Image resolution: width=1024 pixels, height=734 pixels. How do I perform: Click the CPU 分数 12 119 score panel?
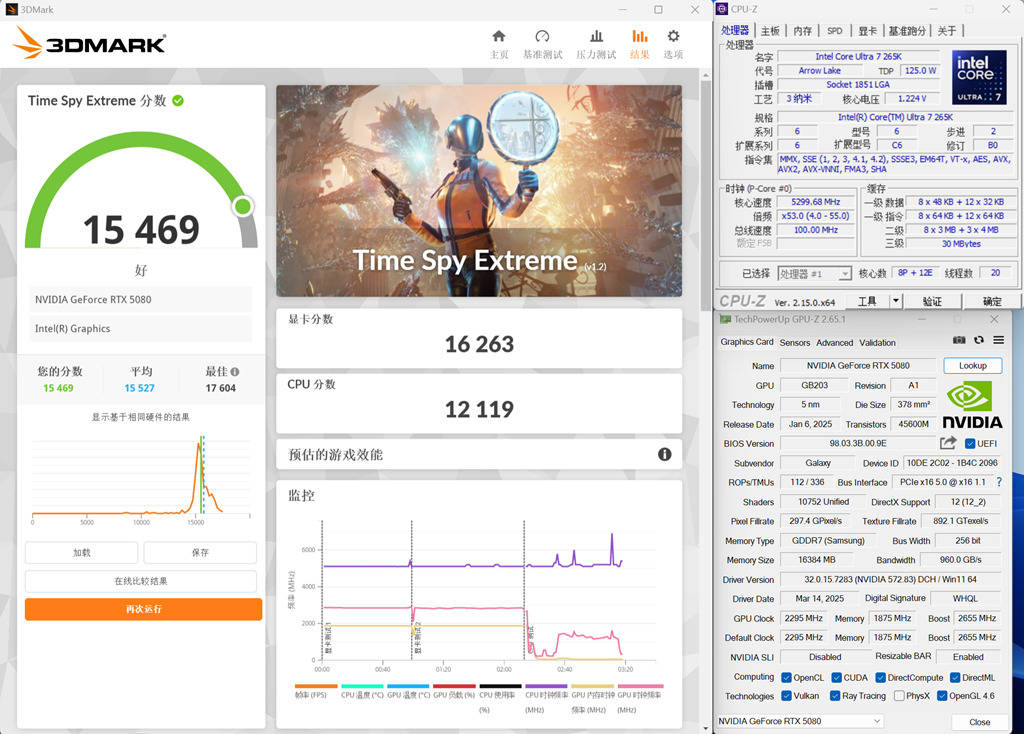coord(479,403)
